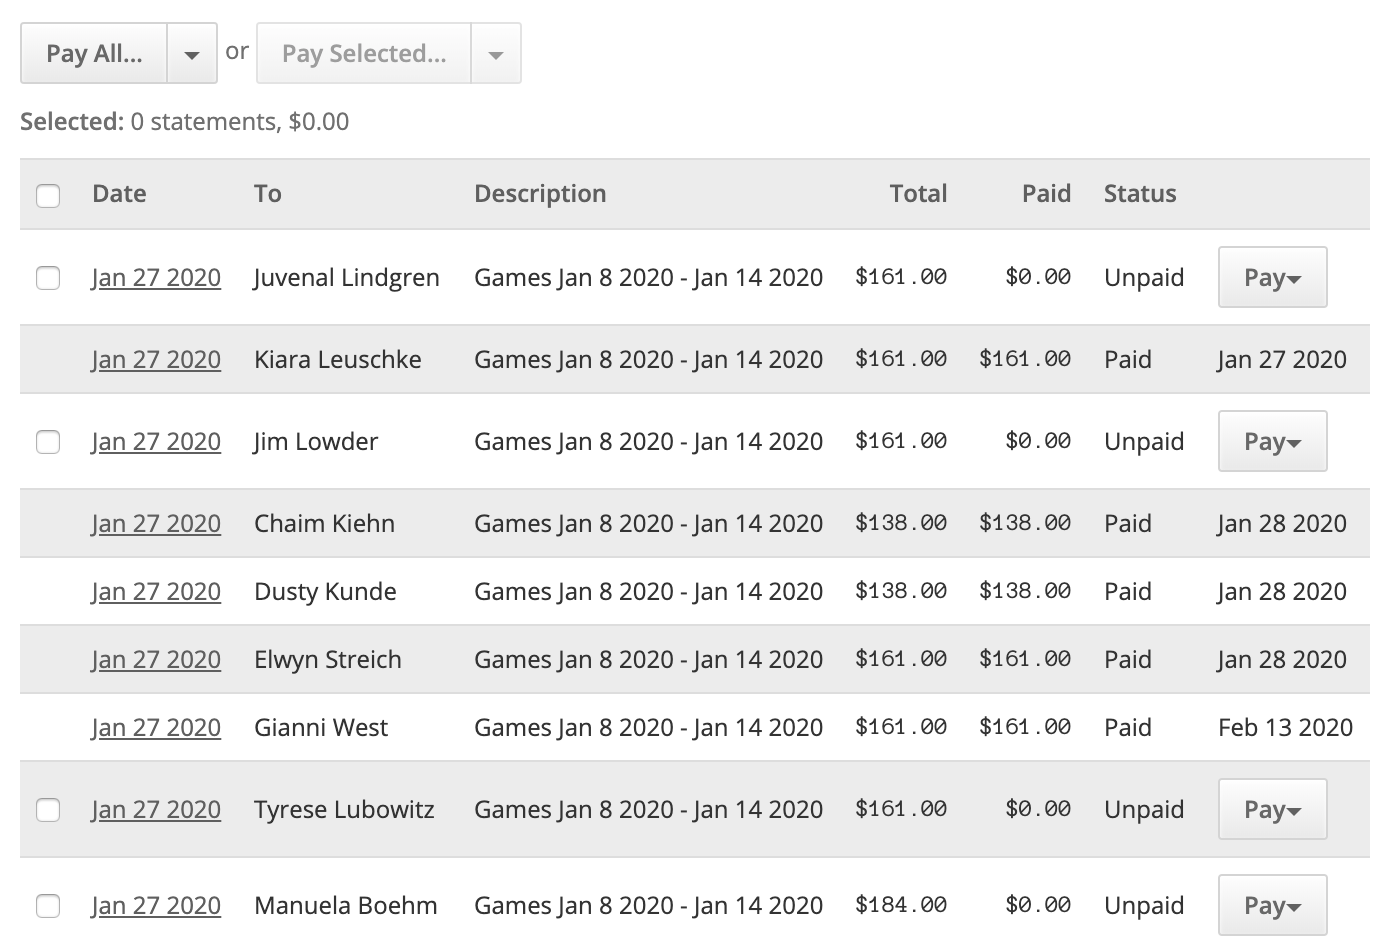Screen dimensions: 1400x950
Task: Click the name Chaim Kiehn
Action: 324,523
